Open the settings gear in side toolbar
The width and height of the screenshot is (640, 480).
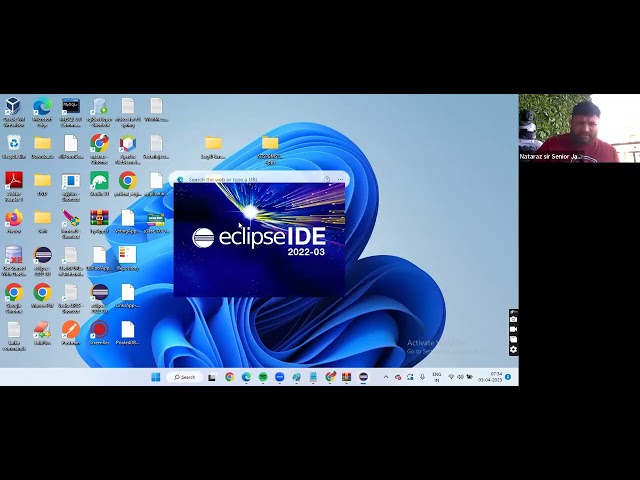pyautogui.click(x=513, y=349)
